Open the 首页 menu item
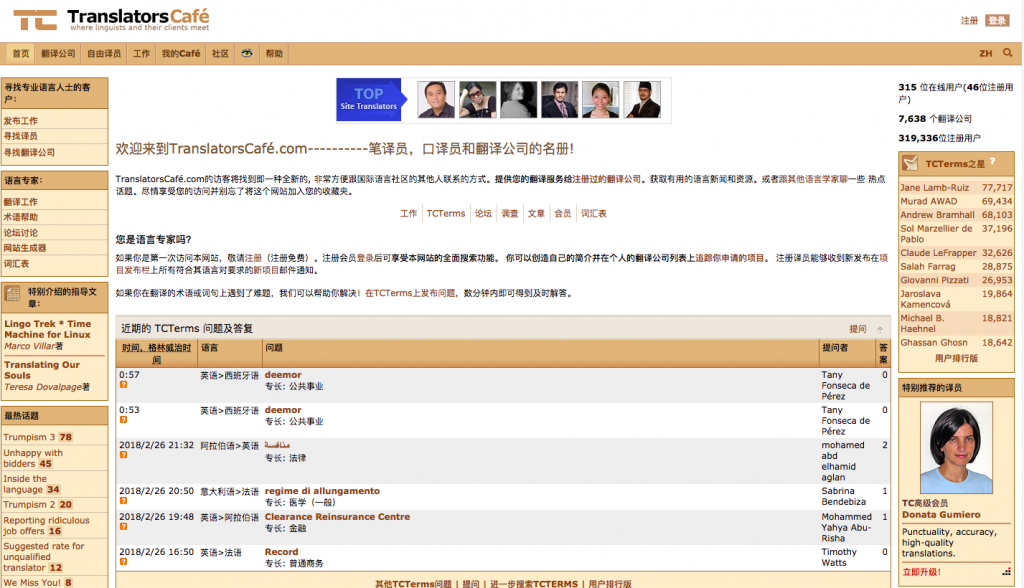 pos(21,54)
